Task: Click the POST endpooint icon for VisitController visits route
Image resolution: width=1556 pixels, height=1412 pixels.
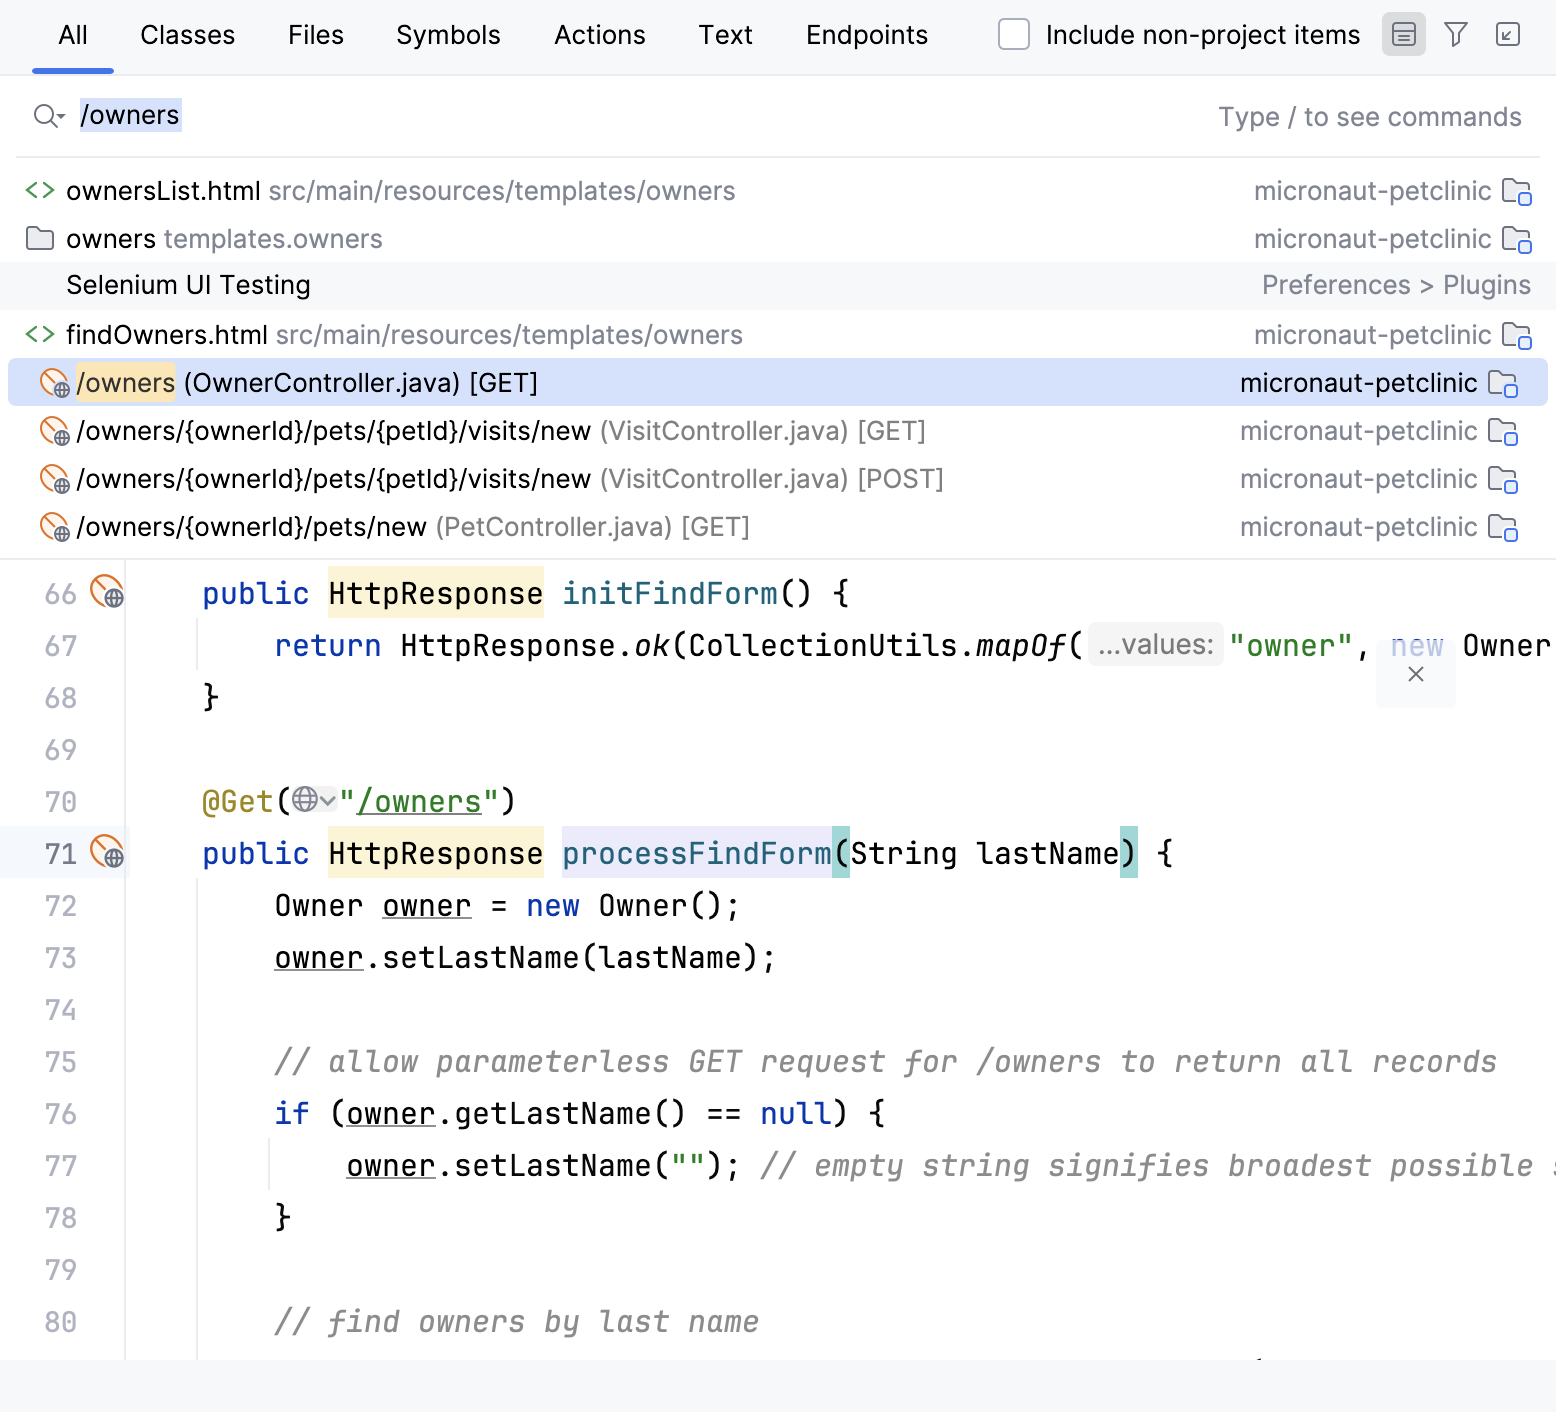Action: [54, 479]
